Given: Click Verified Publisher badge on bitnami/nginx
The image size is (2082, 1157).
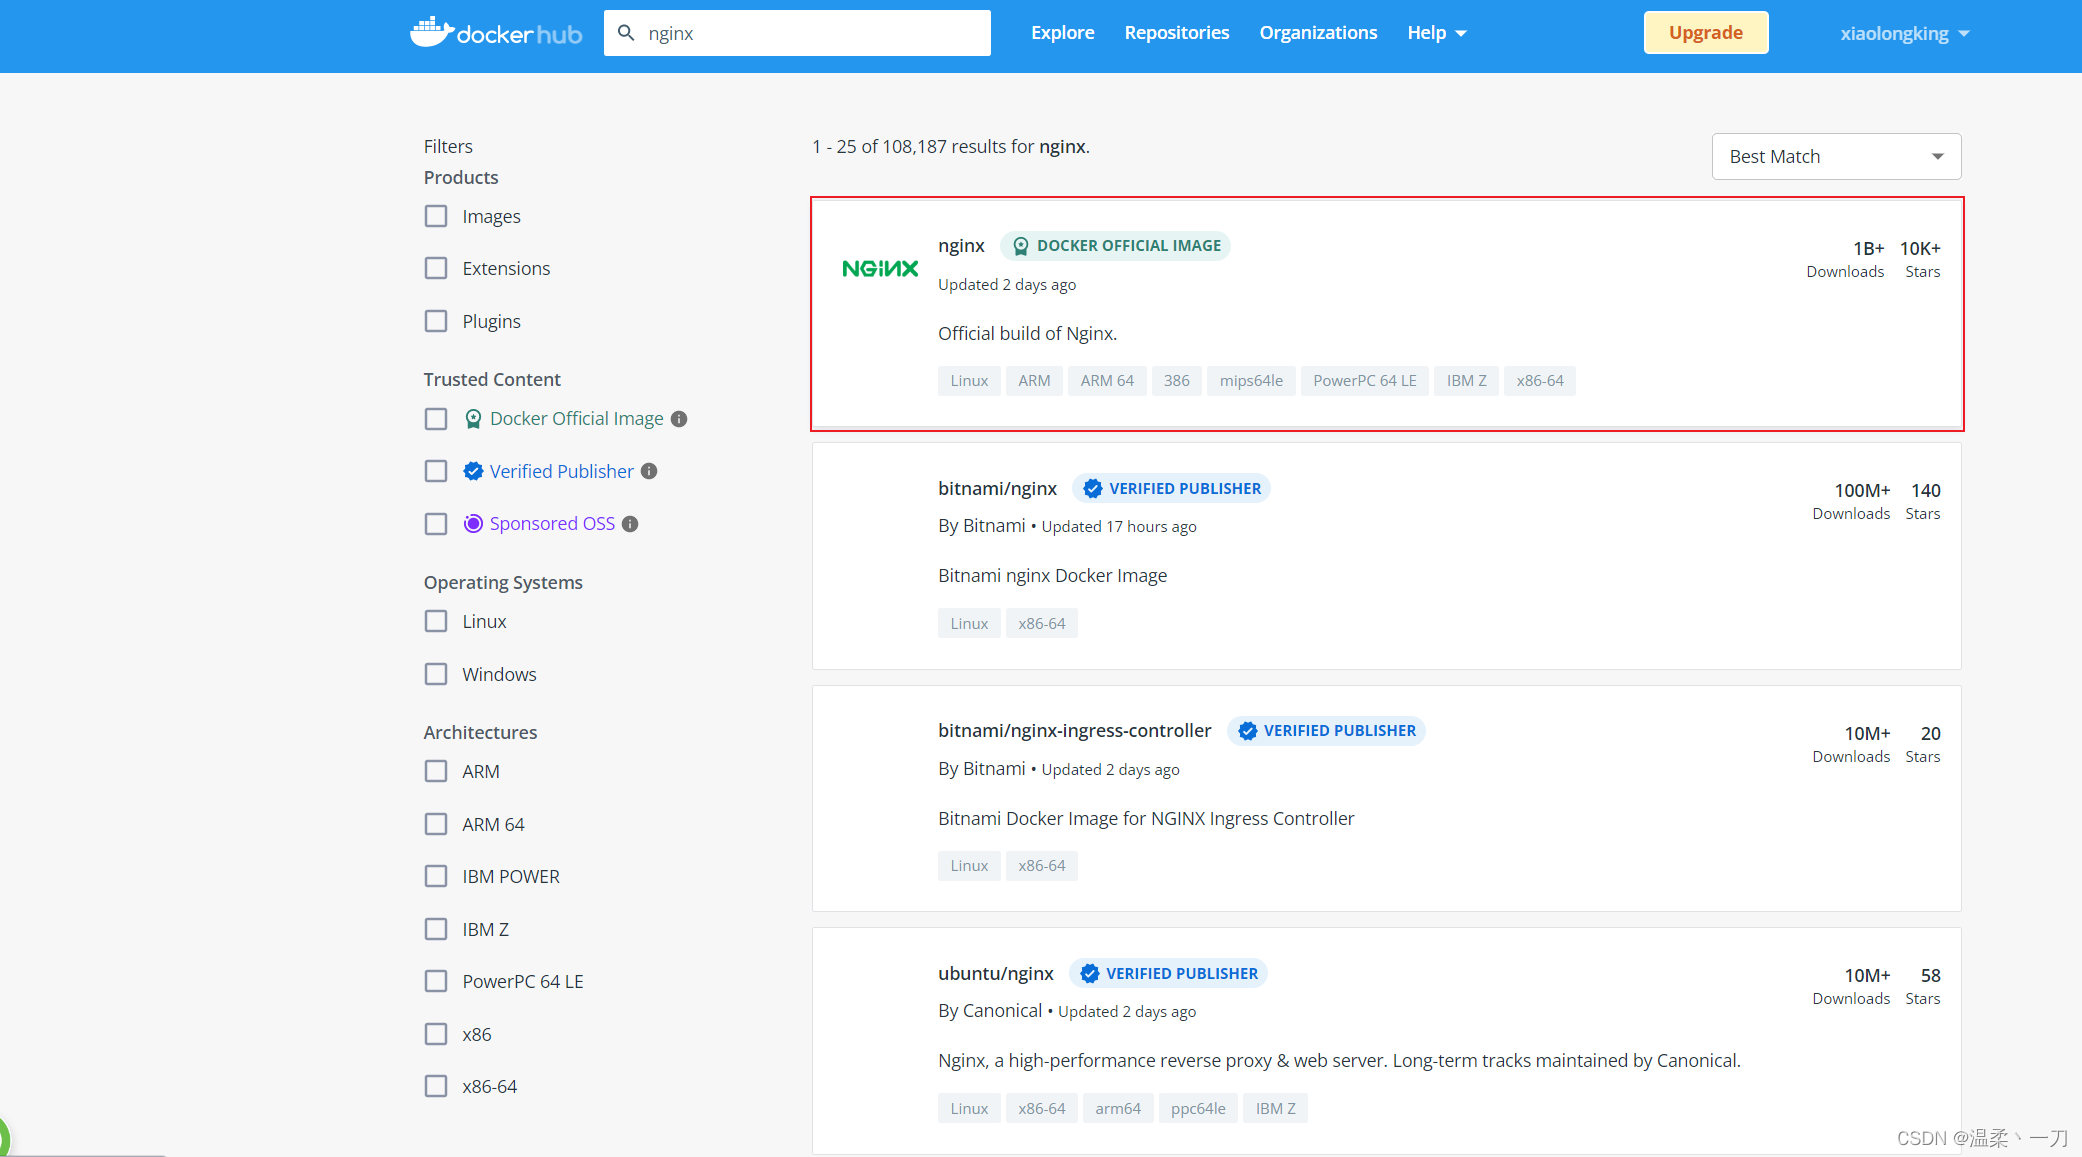Looking at the screenshot, I should (x=1171, y=489).
